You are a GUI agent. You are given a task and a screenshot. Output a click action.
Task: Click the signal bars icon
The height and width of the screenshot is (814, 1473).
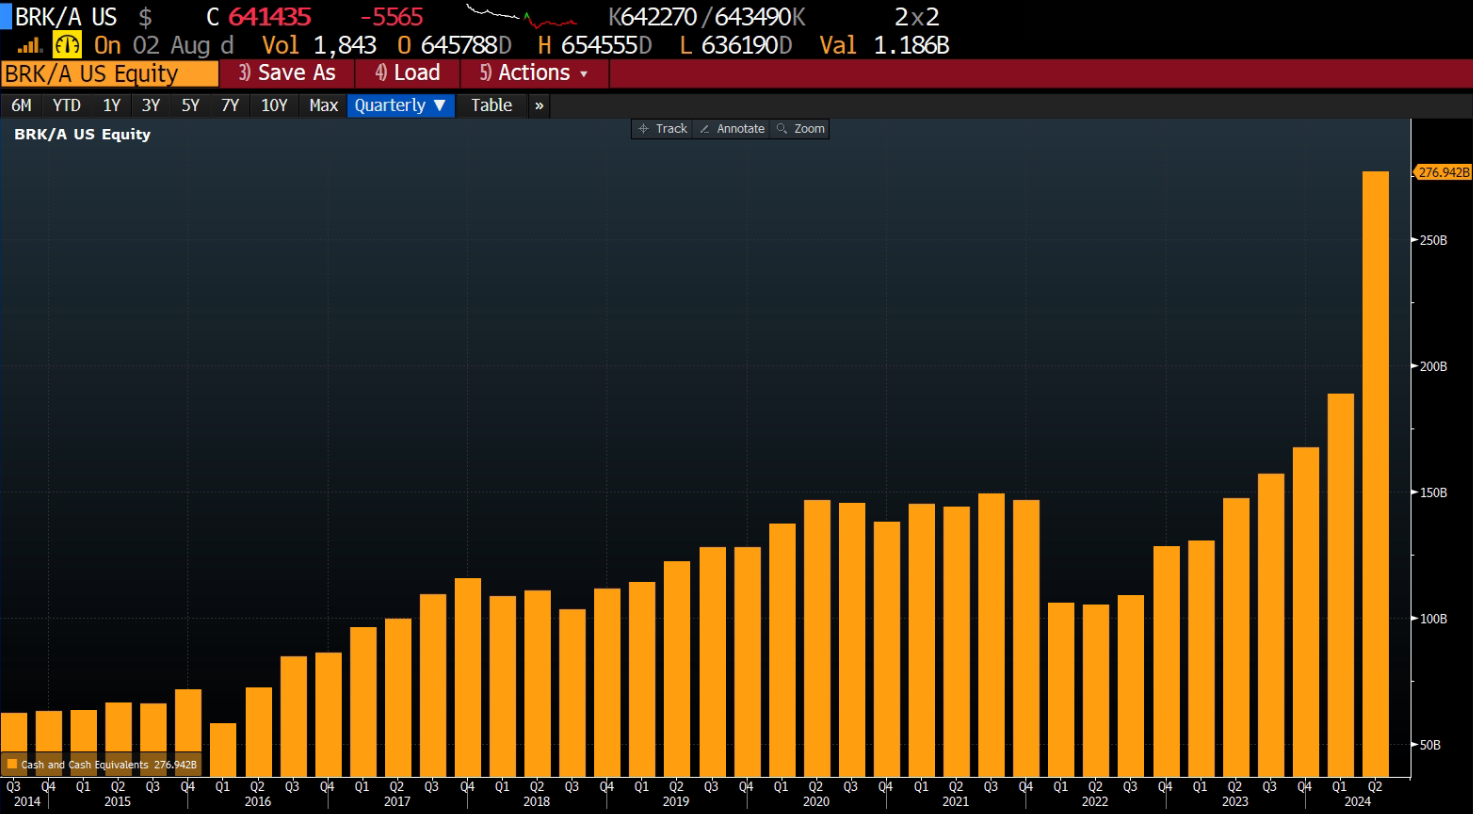tap(29, 45)
